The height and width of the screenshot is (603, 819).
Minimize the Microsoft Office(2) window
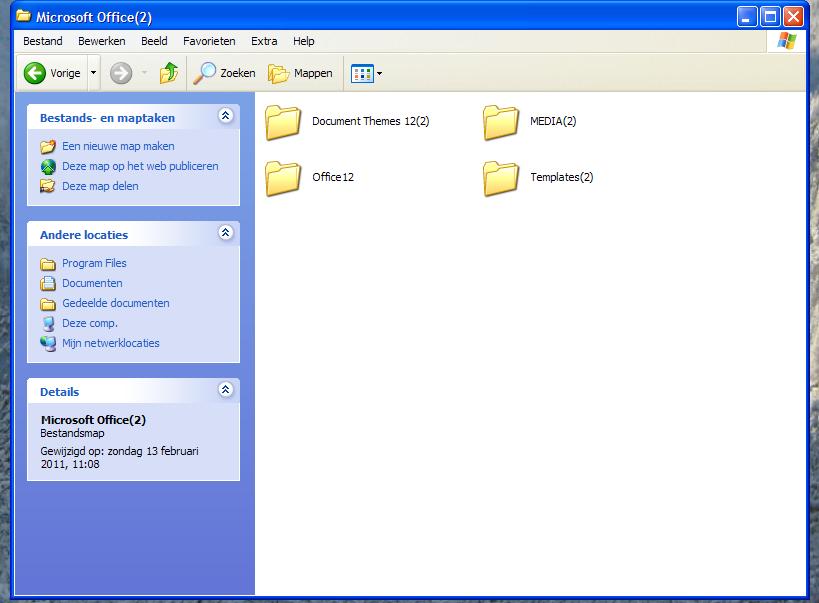point(746,17)
